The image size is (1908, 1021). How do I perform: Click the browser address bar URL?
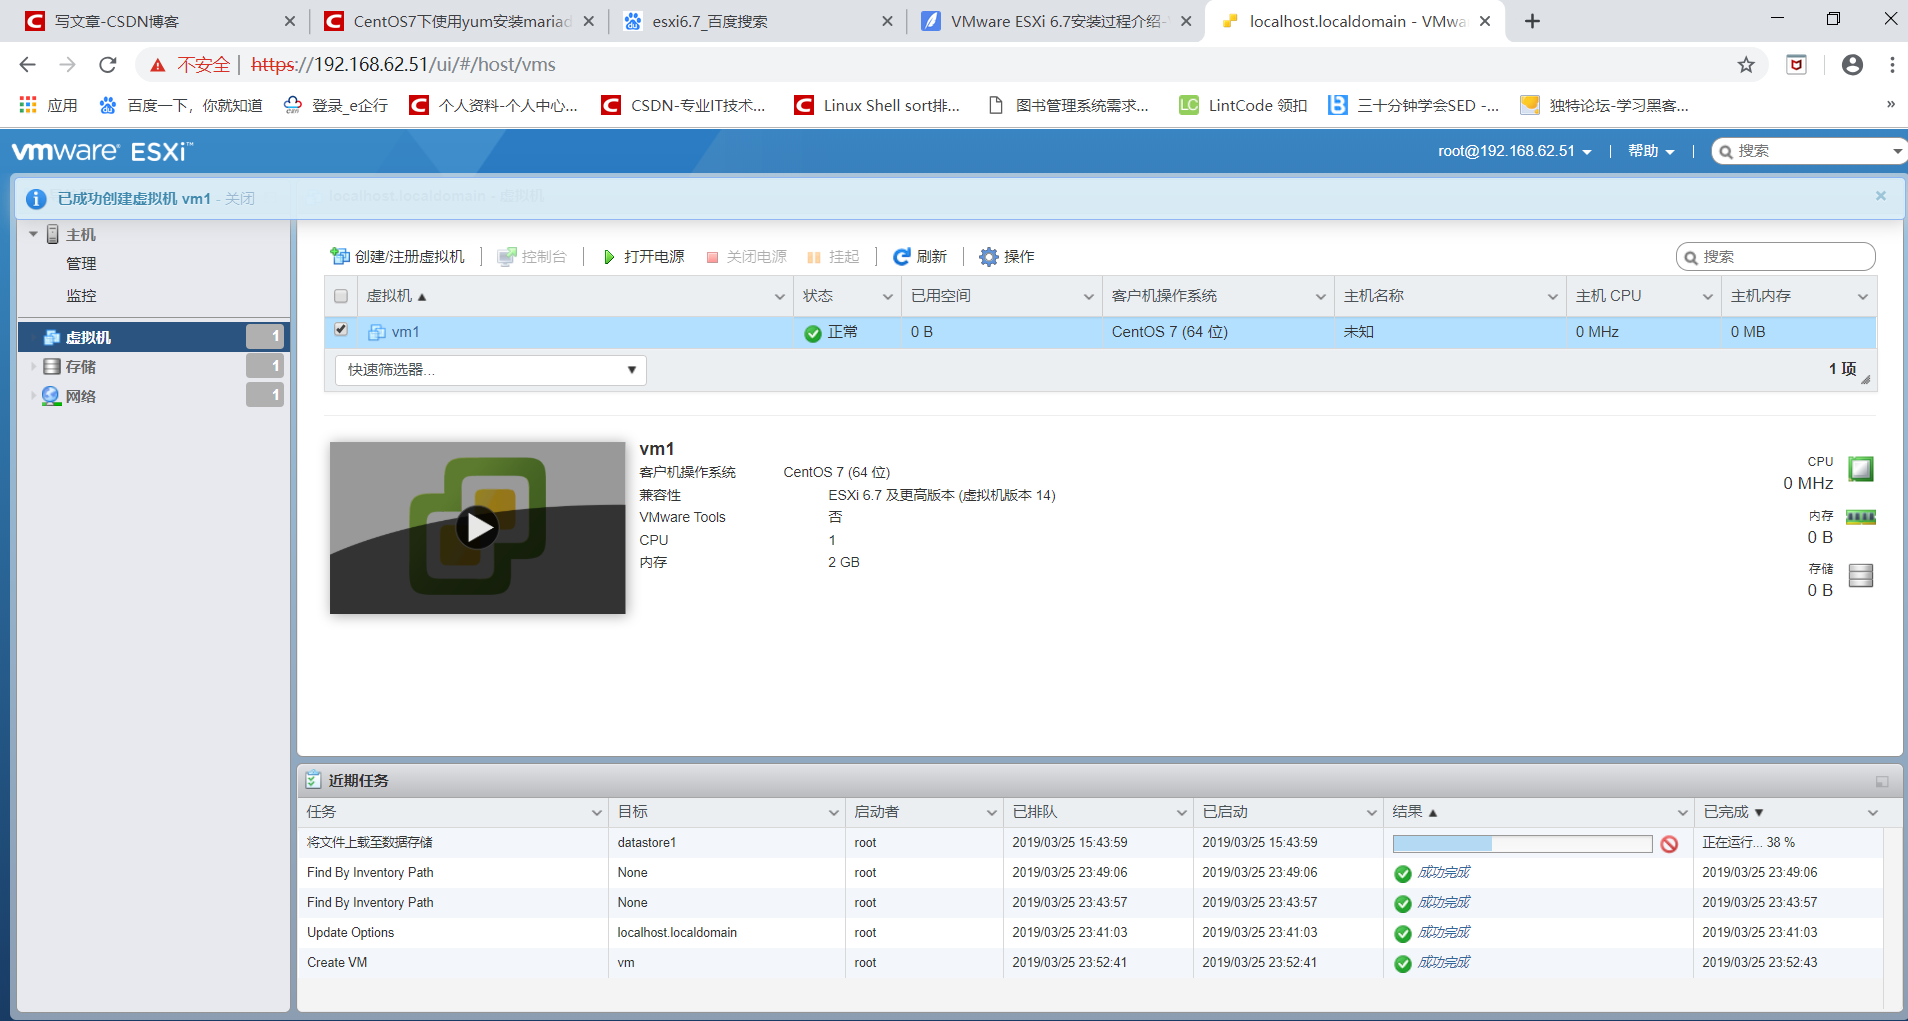tap(403, 65)
